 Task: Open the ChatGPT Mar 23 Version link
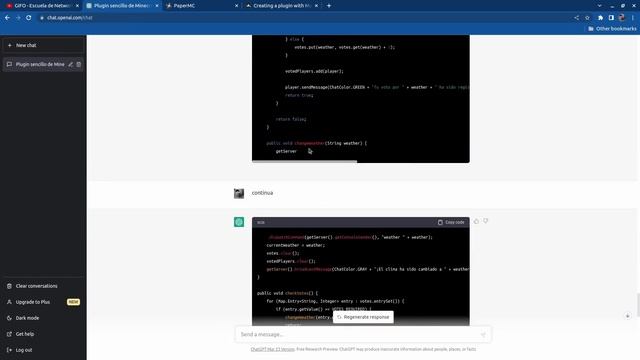point(273,349)
